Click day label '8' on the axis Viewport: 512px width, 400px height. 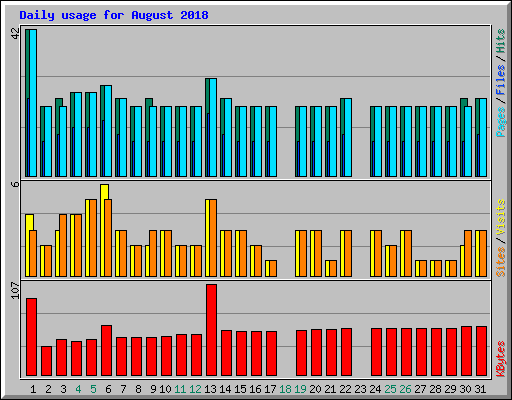[138, 389]
